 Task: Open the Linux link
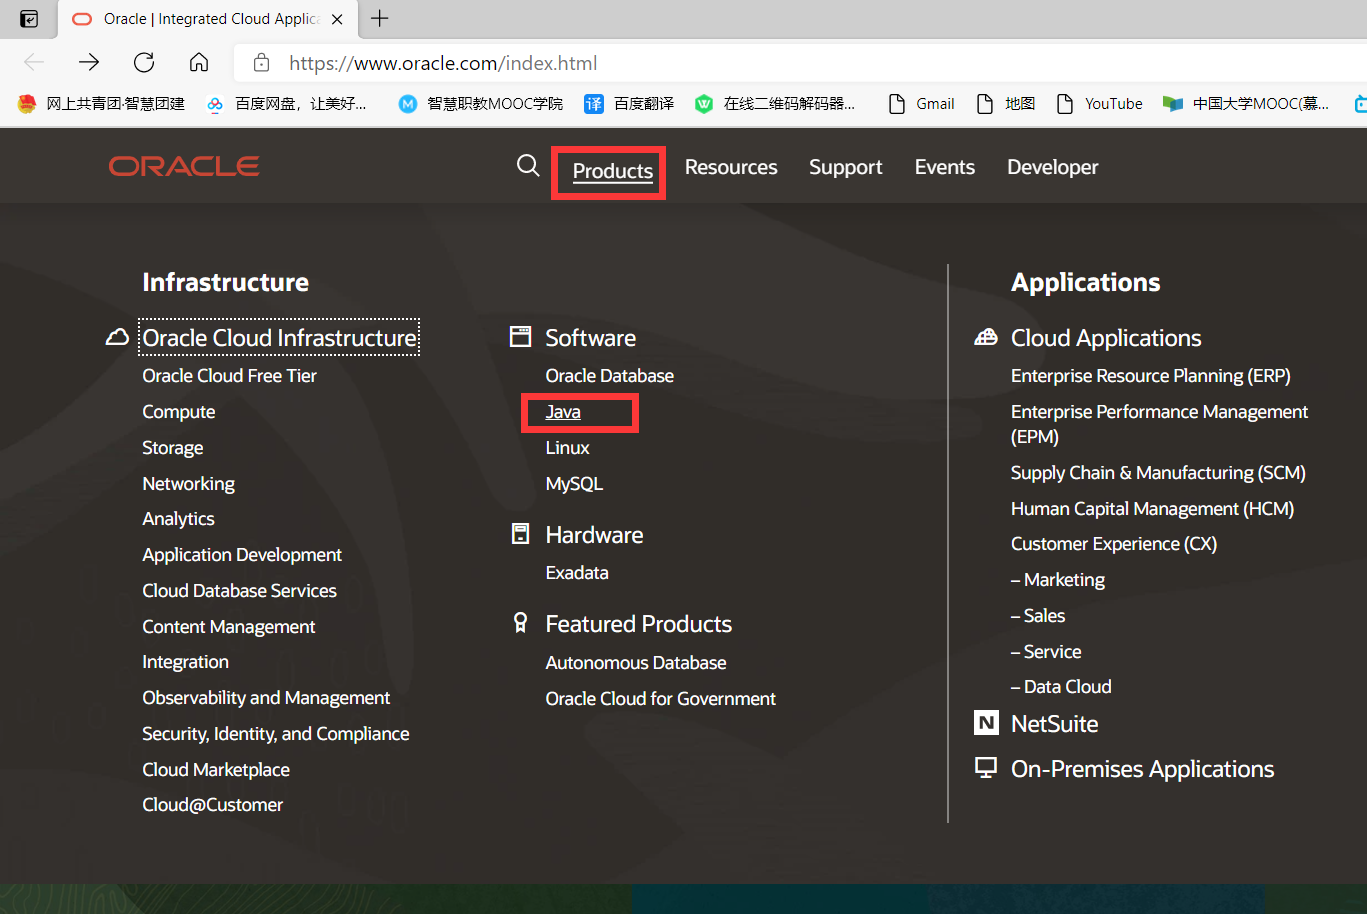pos(567,448)
